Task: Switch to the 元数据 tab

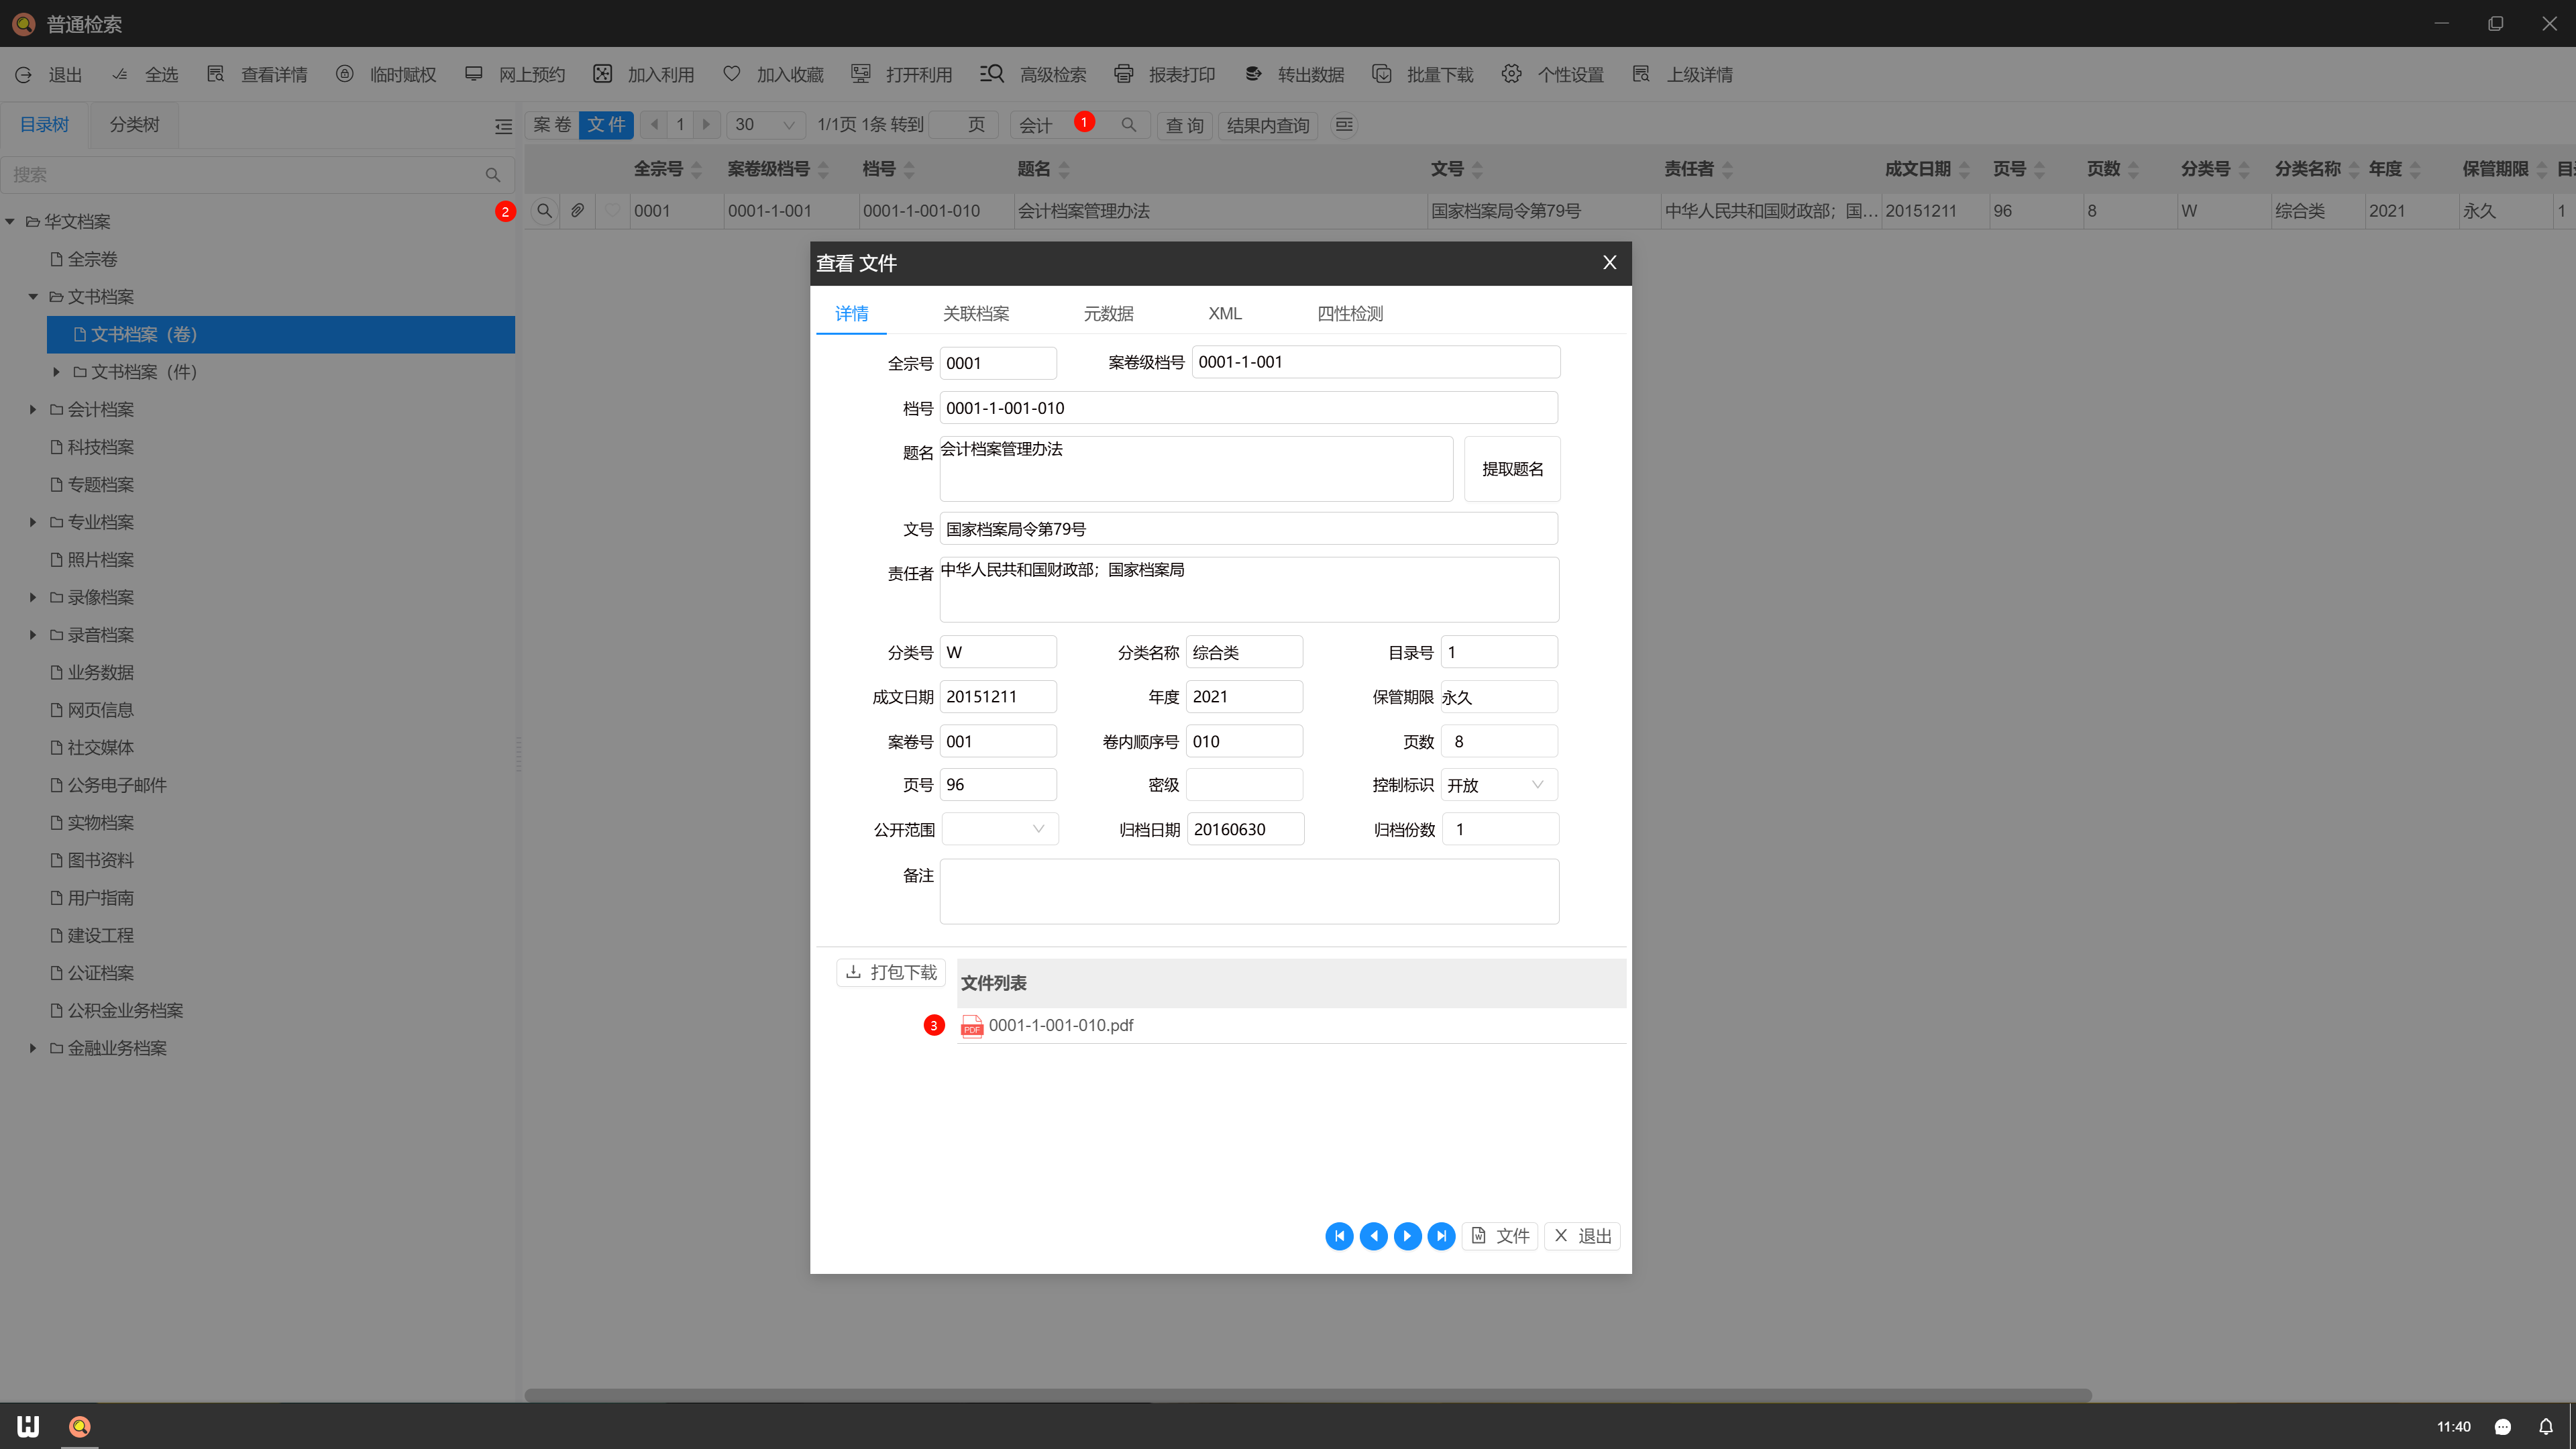Action: pyautogui.click(x=1108, y=313)
